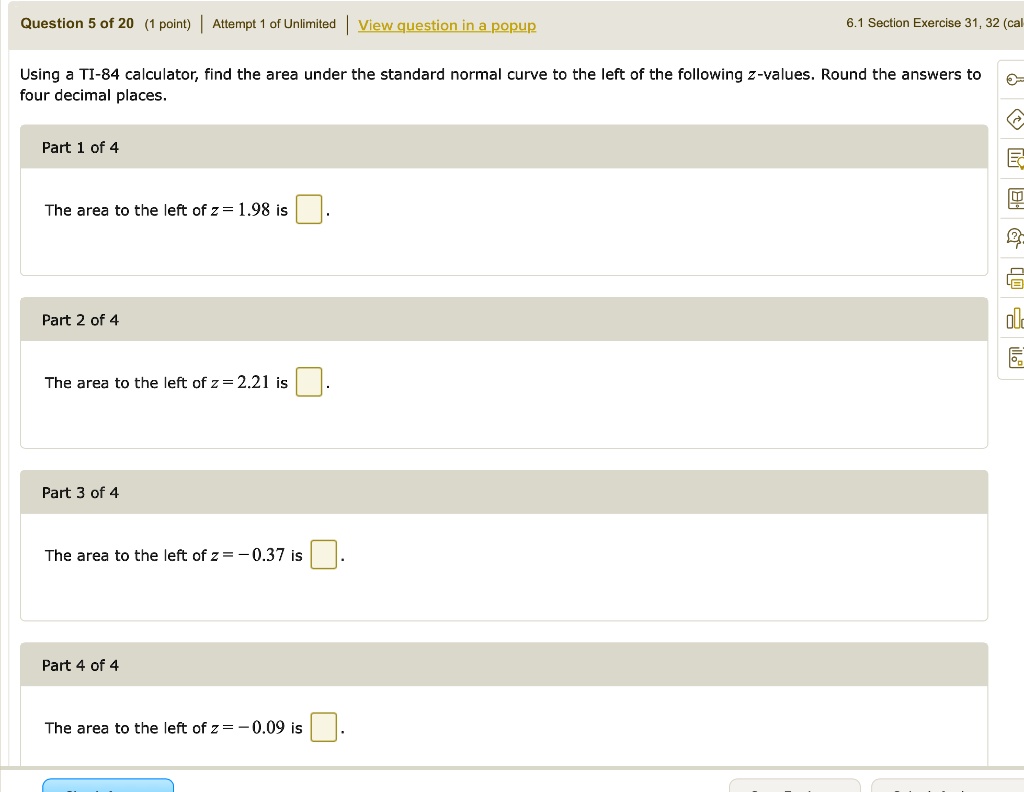Screen dimensions: 1024x792
Task: Open the eTextbook icon in the sidebar
Action: 1014,197
